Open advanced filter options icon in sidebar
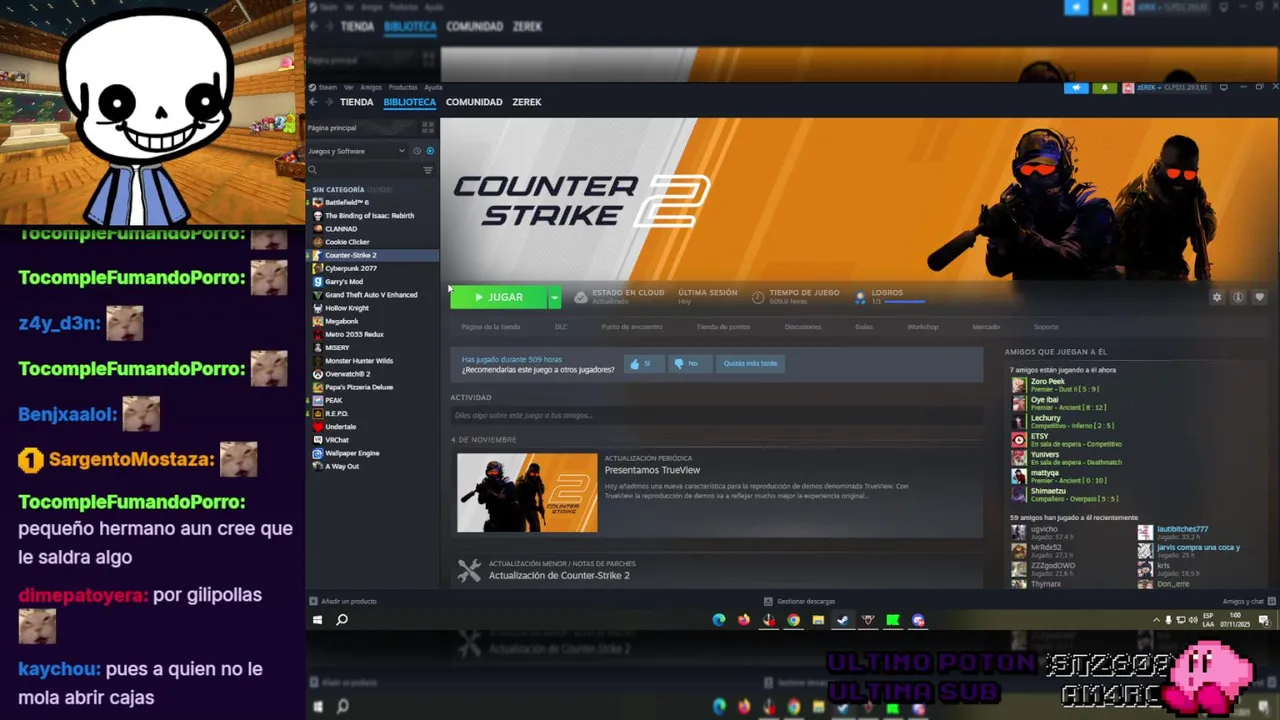The height and width of the screenshot is (720, 1280). pos(428,170)
